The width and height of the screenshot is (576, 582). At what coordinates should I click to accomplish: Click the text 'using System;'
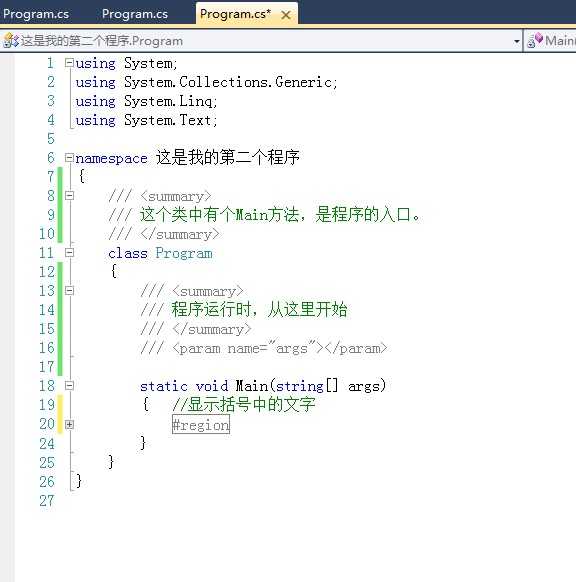pos(127,63)
